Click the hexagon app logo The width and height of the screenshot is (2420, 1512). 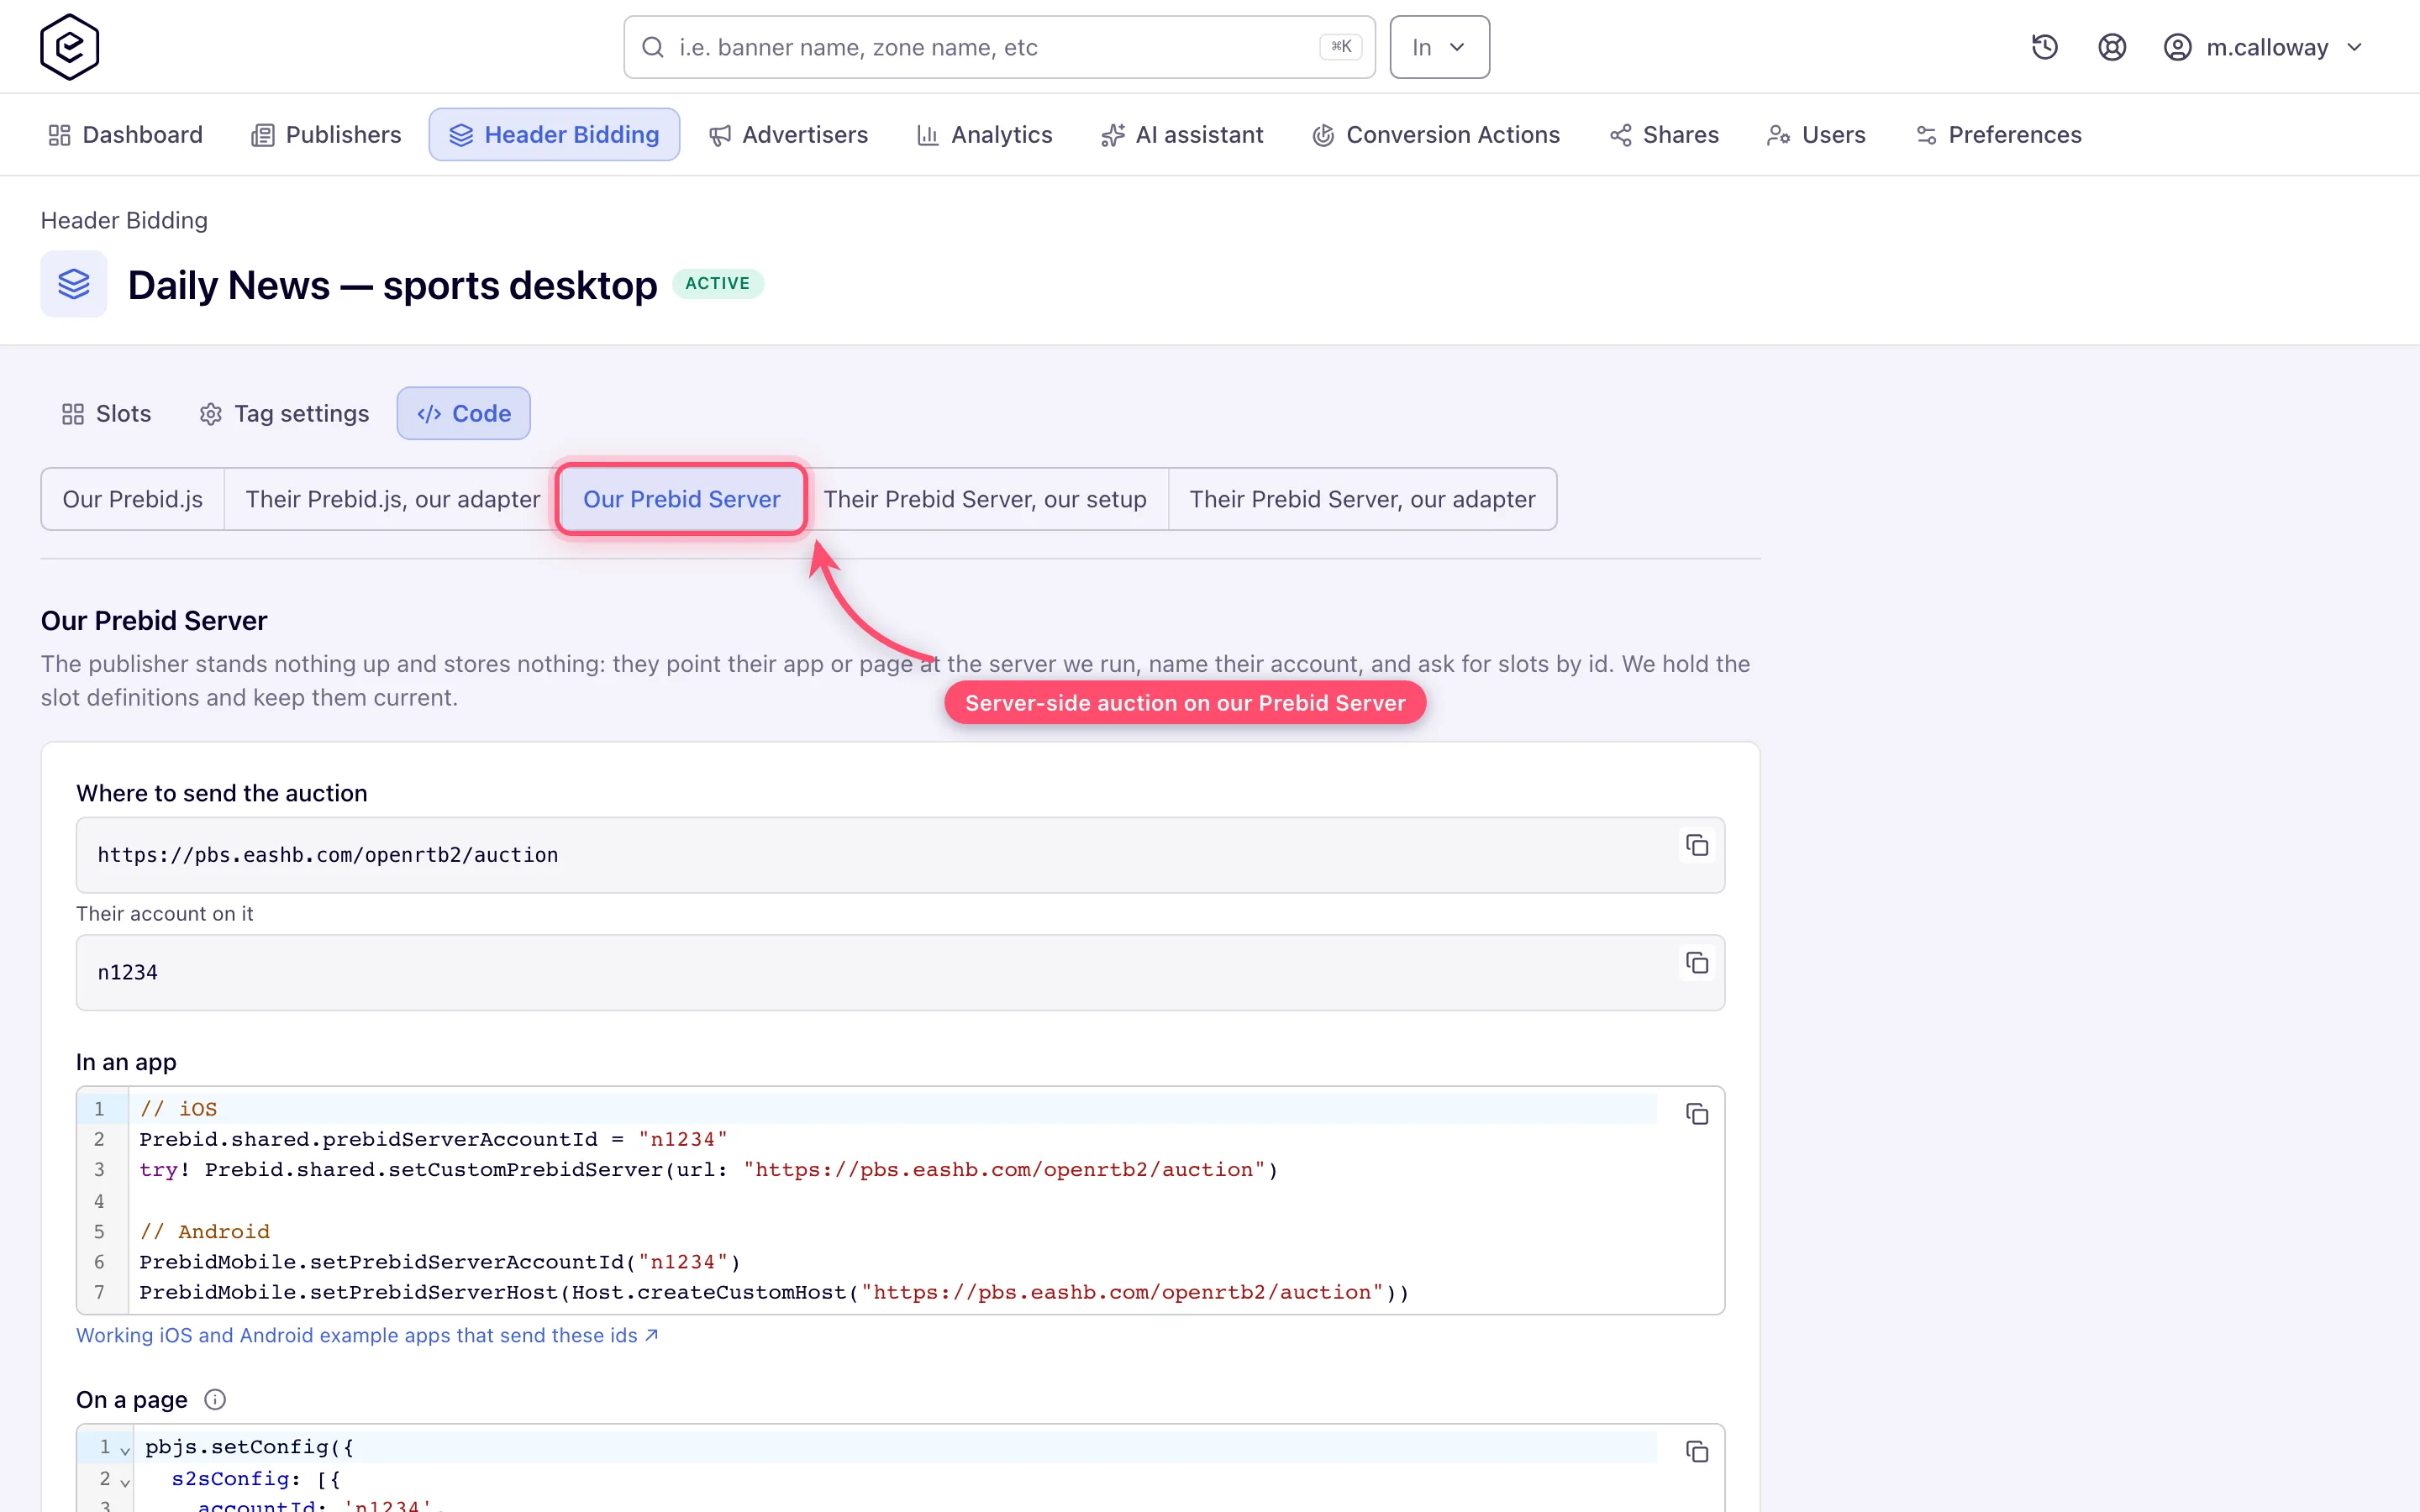[69, 47]
